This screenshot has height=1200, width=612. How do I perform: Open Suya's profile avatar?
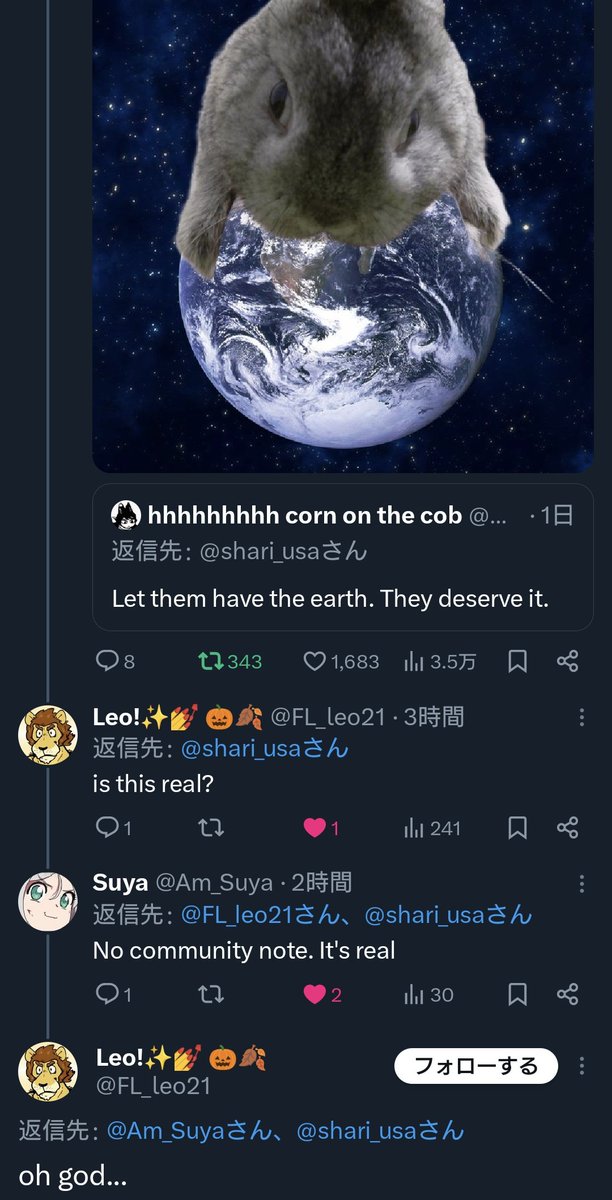47,900
